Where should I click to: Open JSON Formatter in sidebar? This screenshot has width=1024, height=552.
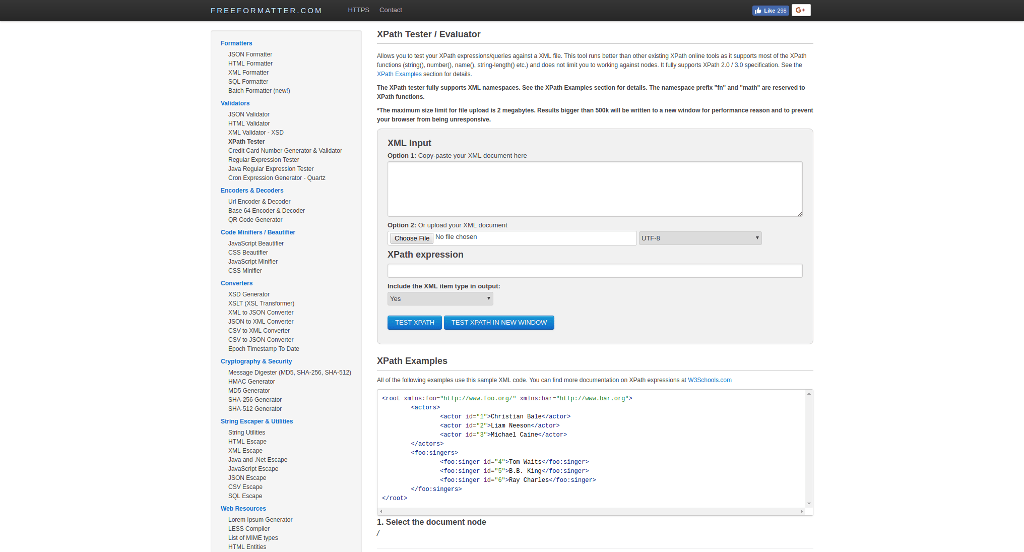[250, 54]
